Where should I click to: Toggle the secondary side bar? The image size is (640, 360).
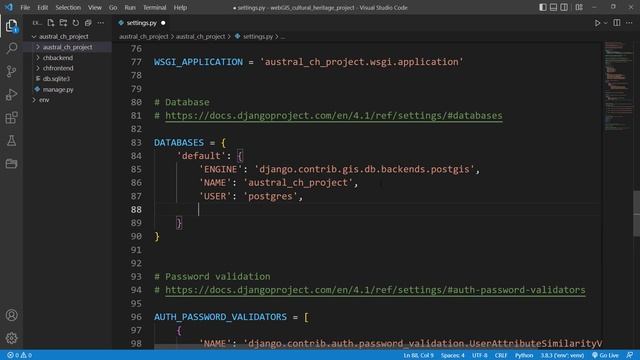coord(564,7)
